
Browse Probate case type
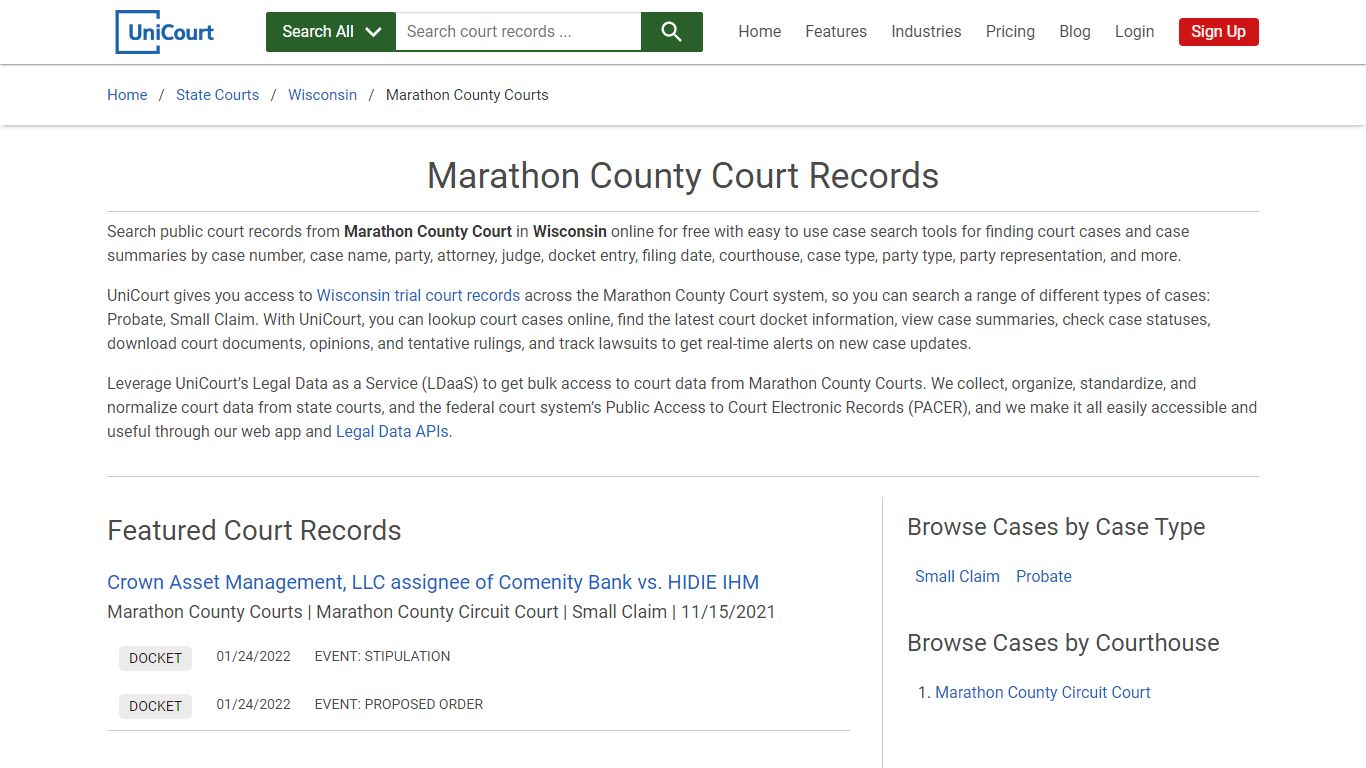click(1043, 577)
